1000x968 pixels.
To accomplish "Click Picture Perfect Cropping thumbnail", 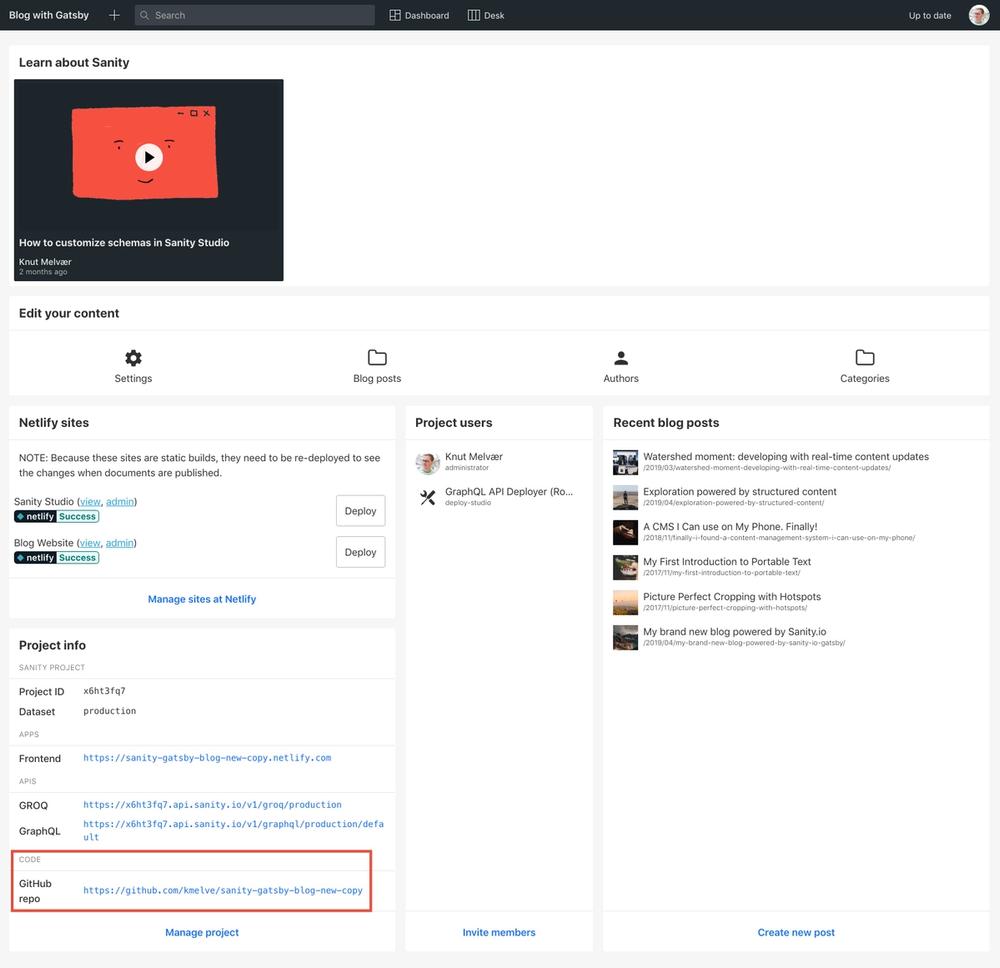I will pos(625,603).
